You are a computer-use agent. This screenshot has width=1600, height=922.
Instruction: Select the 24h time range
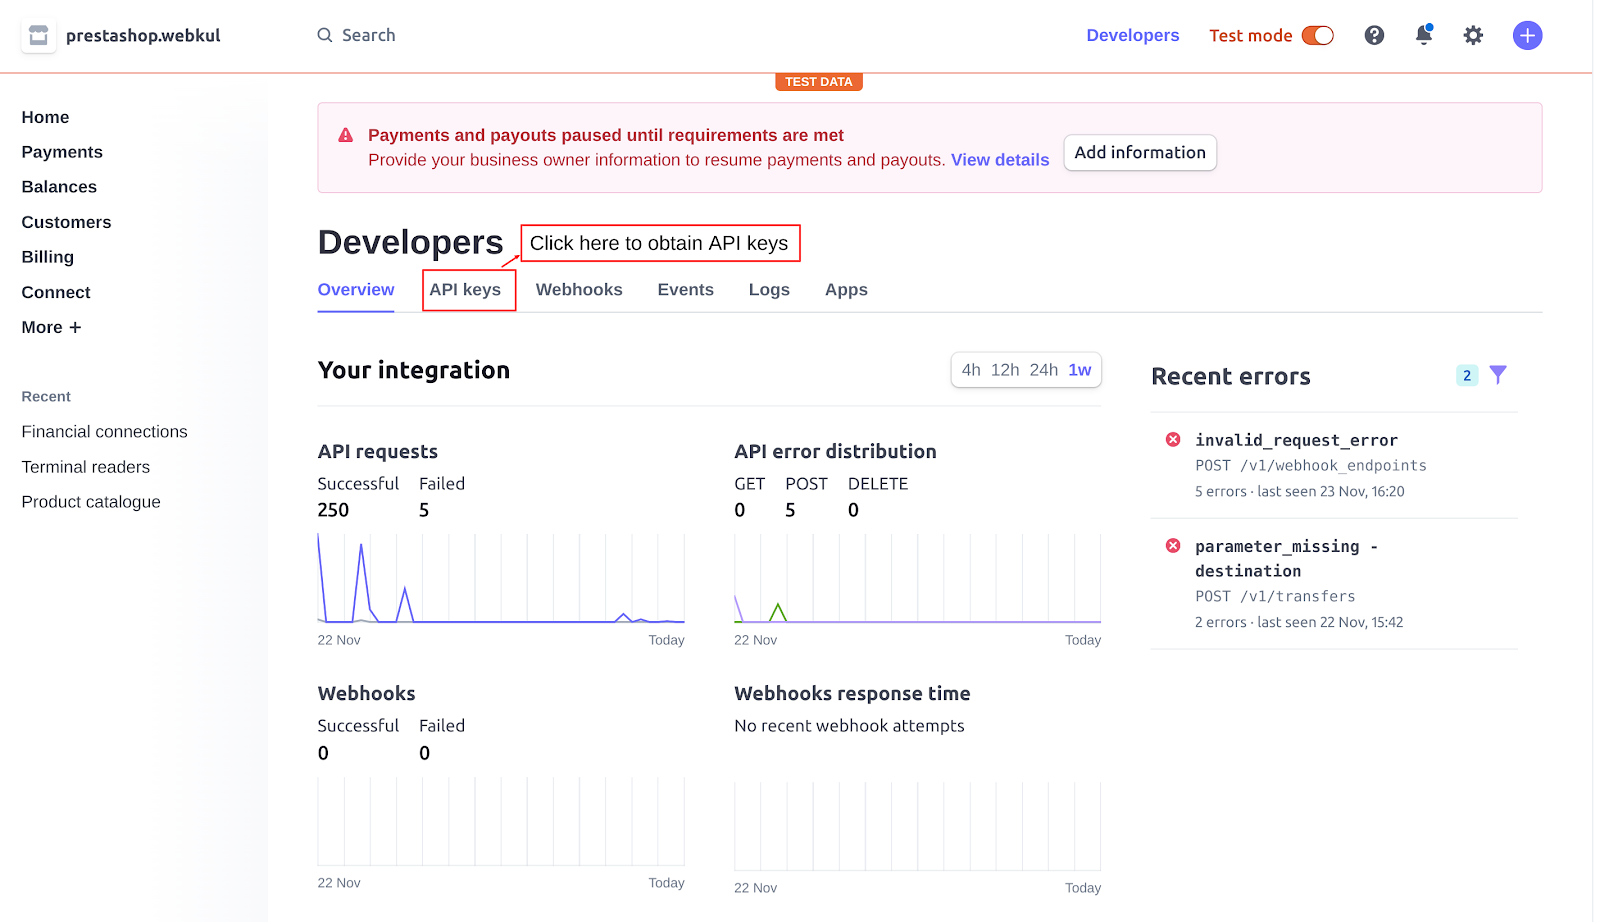1044,370
